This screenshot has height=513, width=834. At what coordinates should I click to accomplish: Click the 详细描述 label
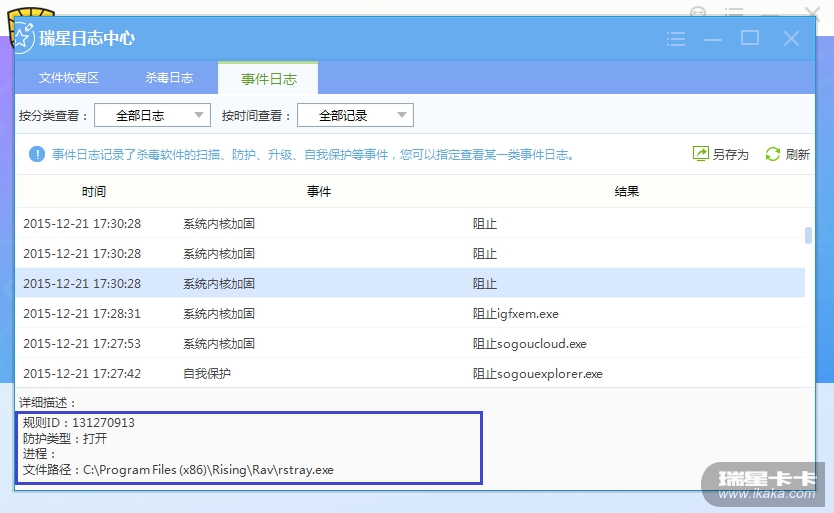click(47, 402)
